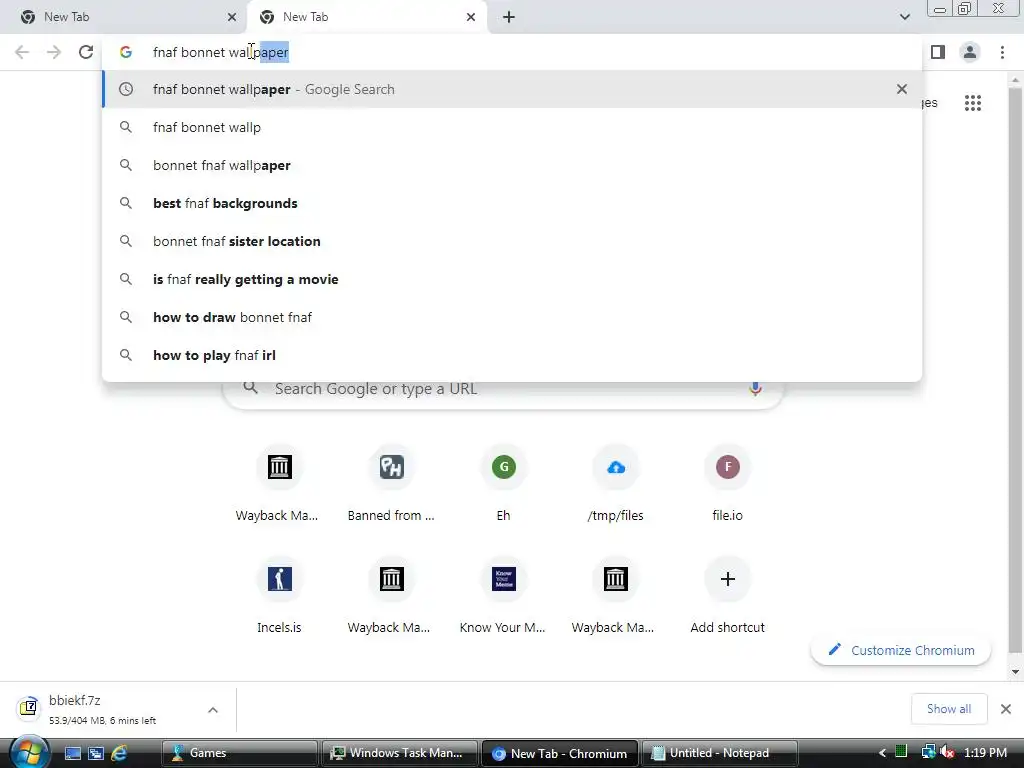Click the Switch between windows quick launch icon

pyautogui.click(x=95, y=753)
